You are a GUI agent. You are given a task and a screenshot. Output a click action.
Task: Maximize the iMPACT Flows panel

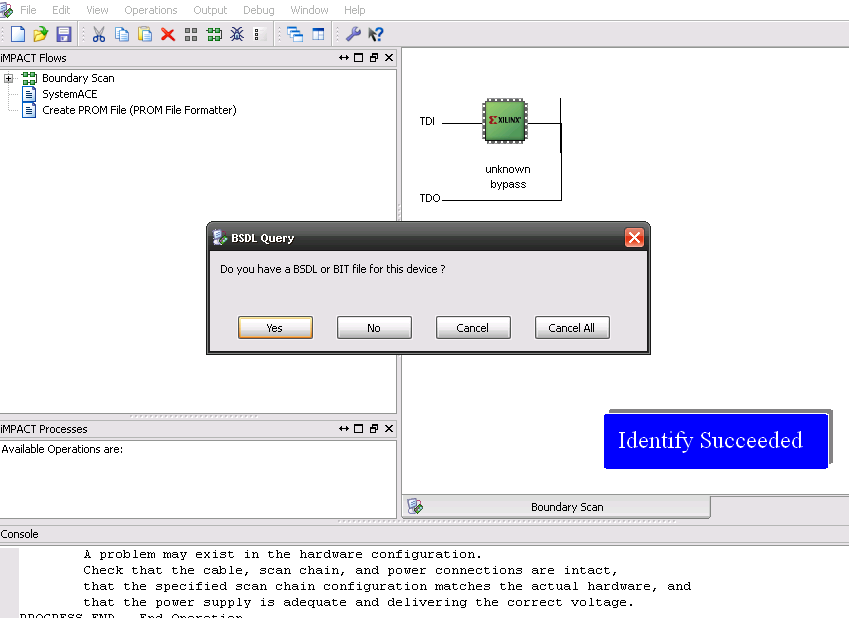(358, 57)
